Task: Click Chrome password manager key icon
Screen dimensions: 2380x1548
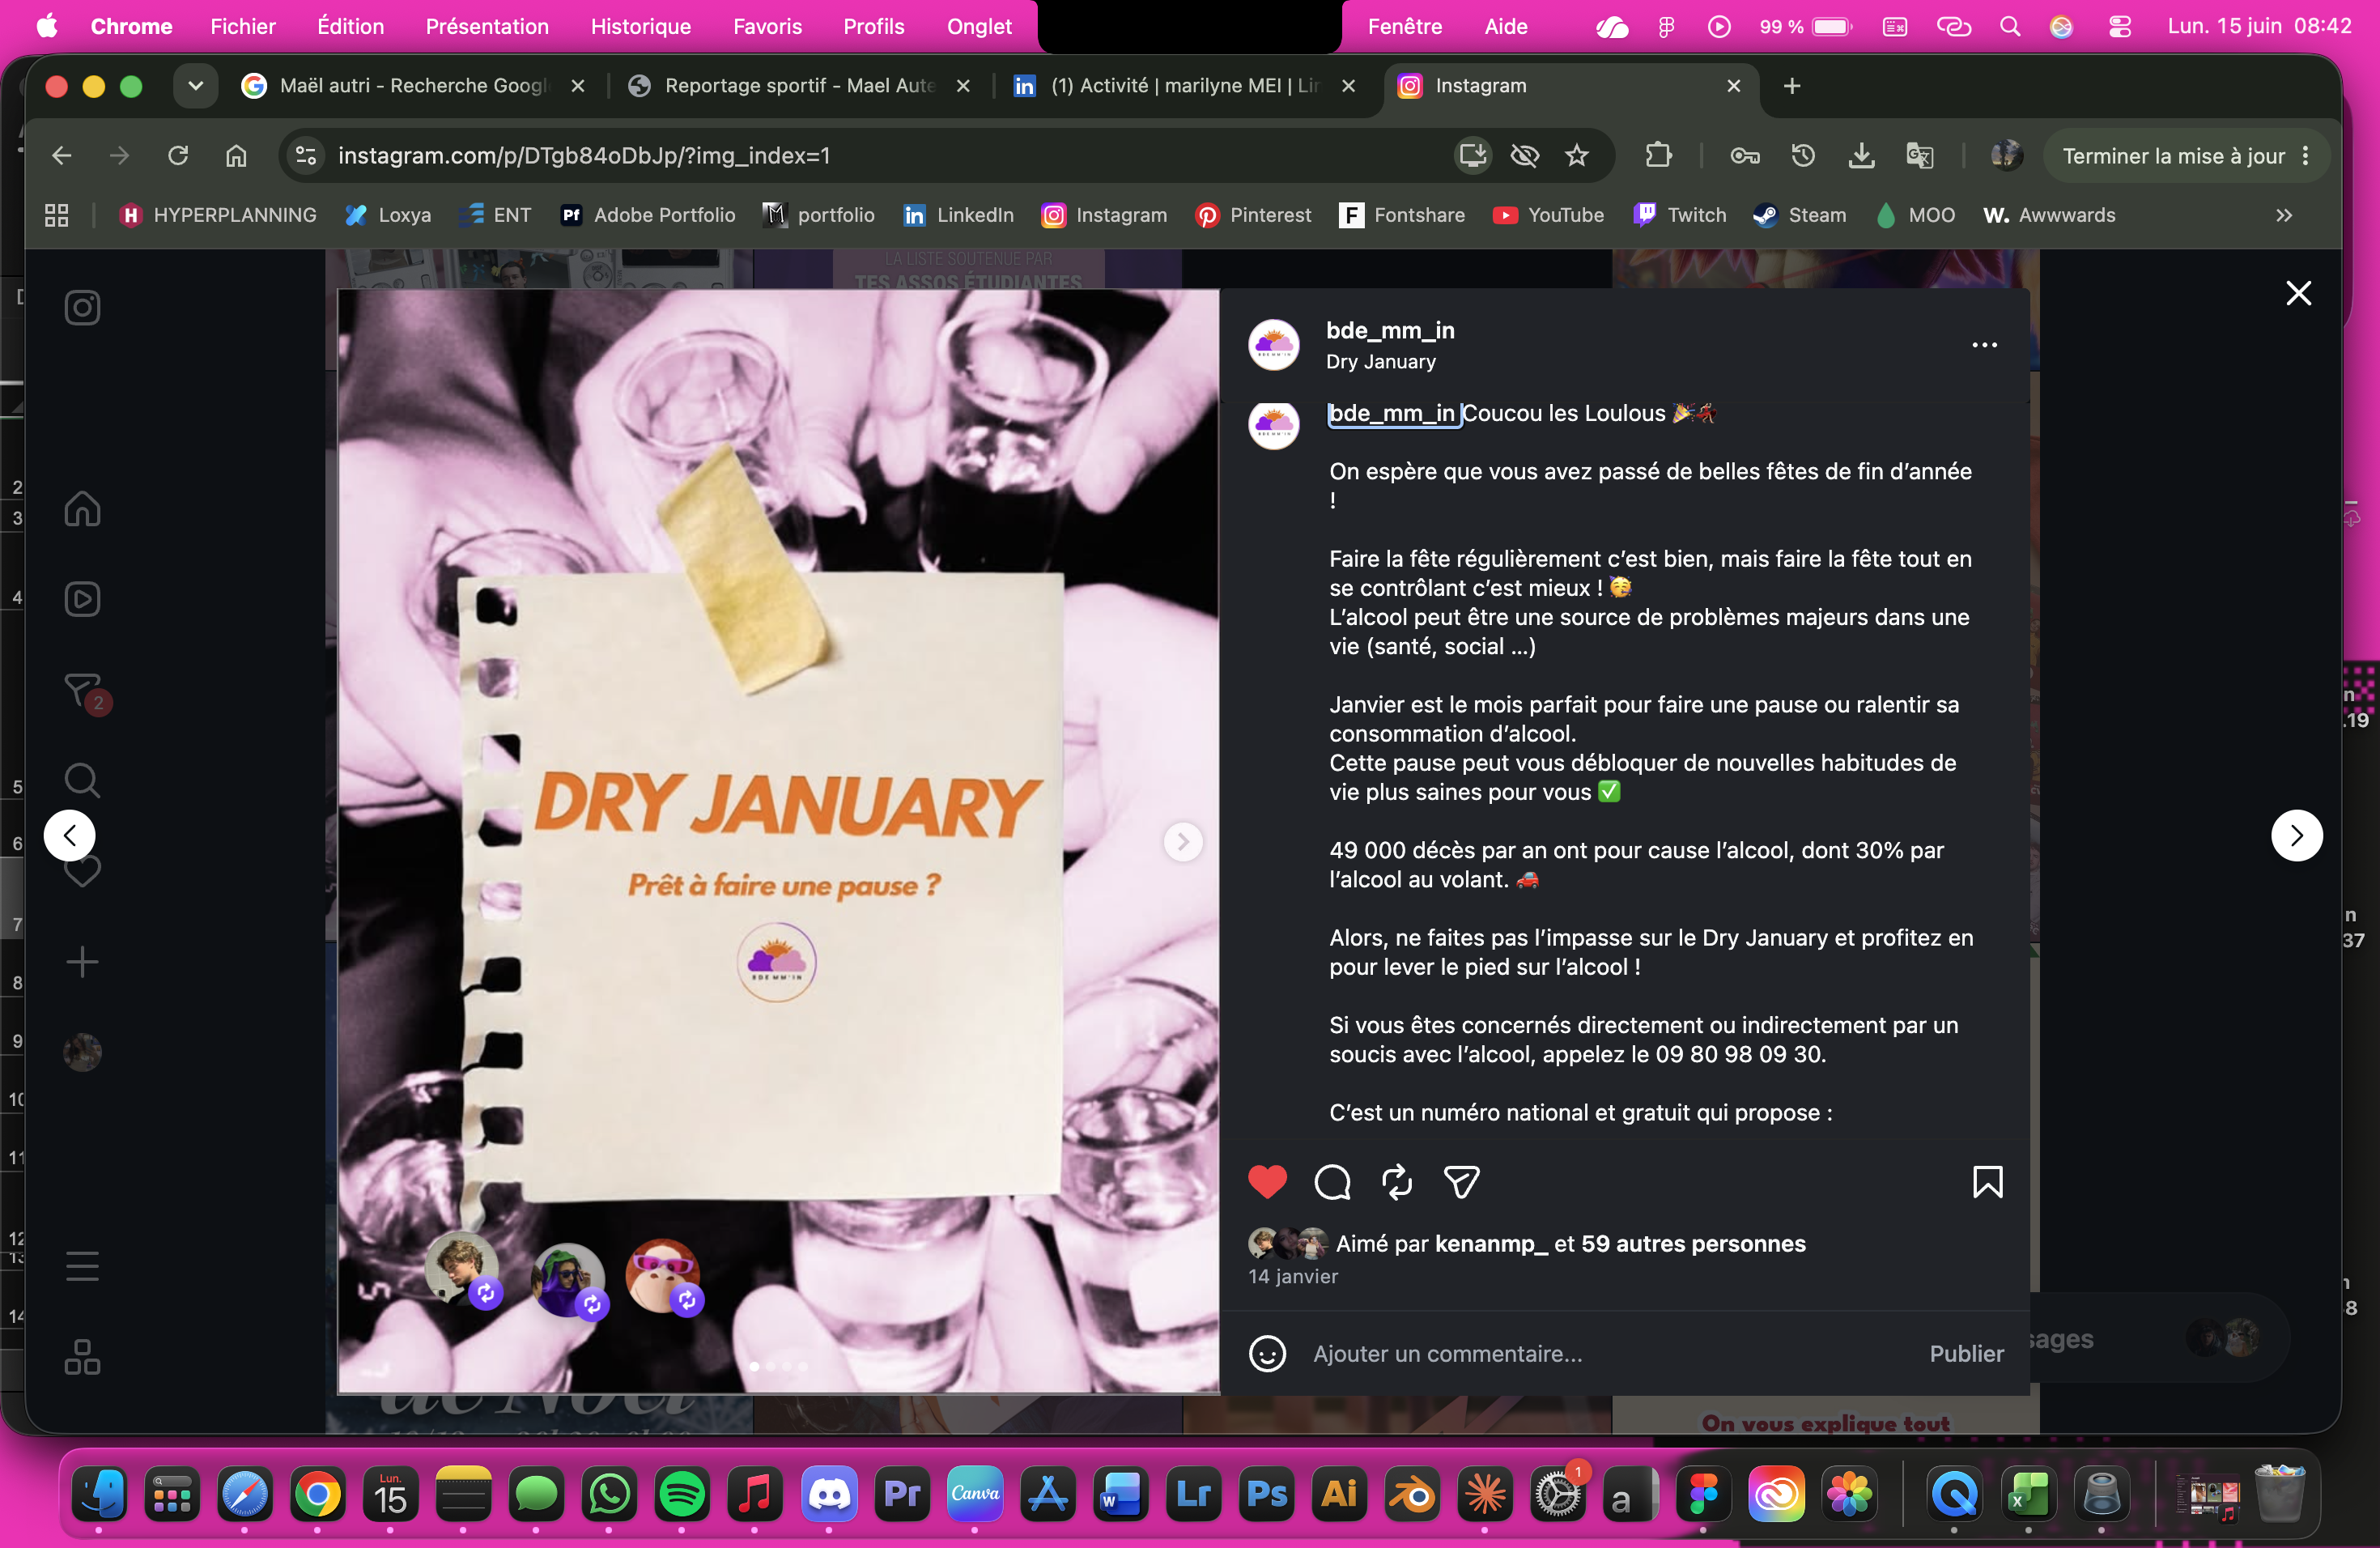Action: 1745,155
